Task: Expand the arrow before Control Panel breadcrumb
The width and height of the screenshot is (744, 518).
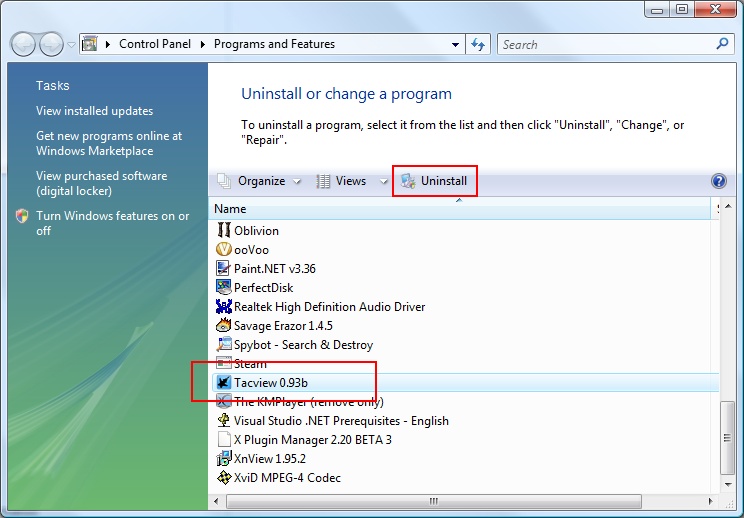Action: tap(108, 44)
